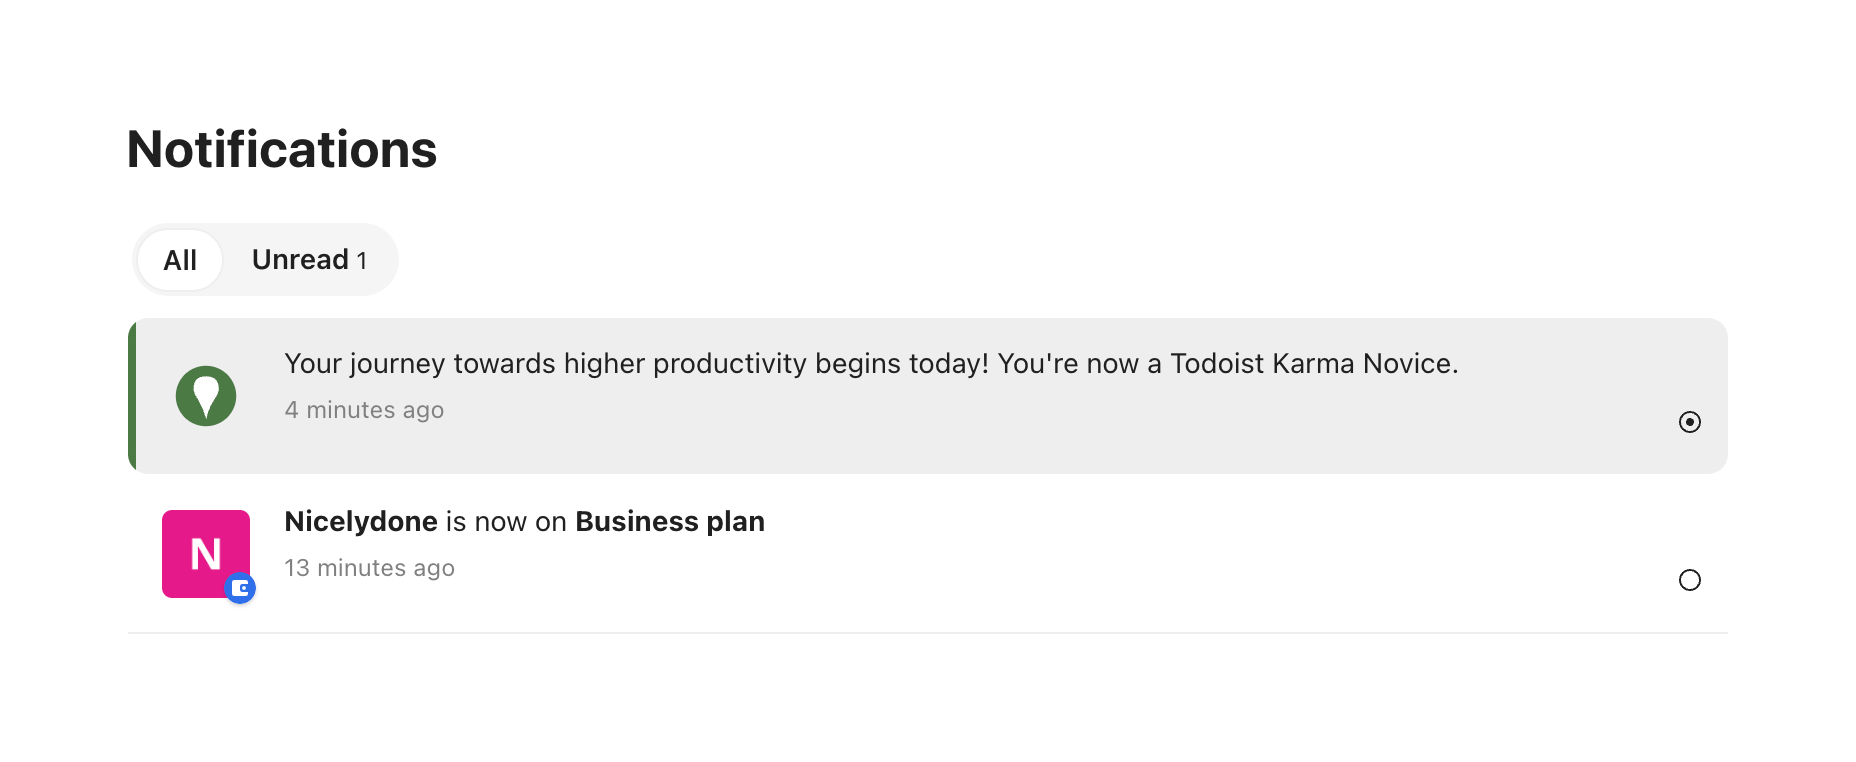Mark the Karma Novice notification as read
Screen dimensions: 1856x762
(1689, 422)
